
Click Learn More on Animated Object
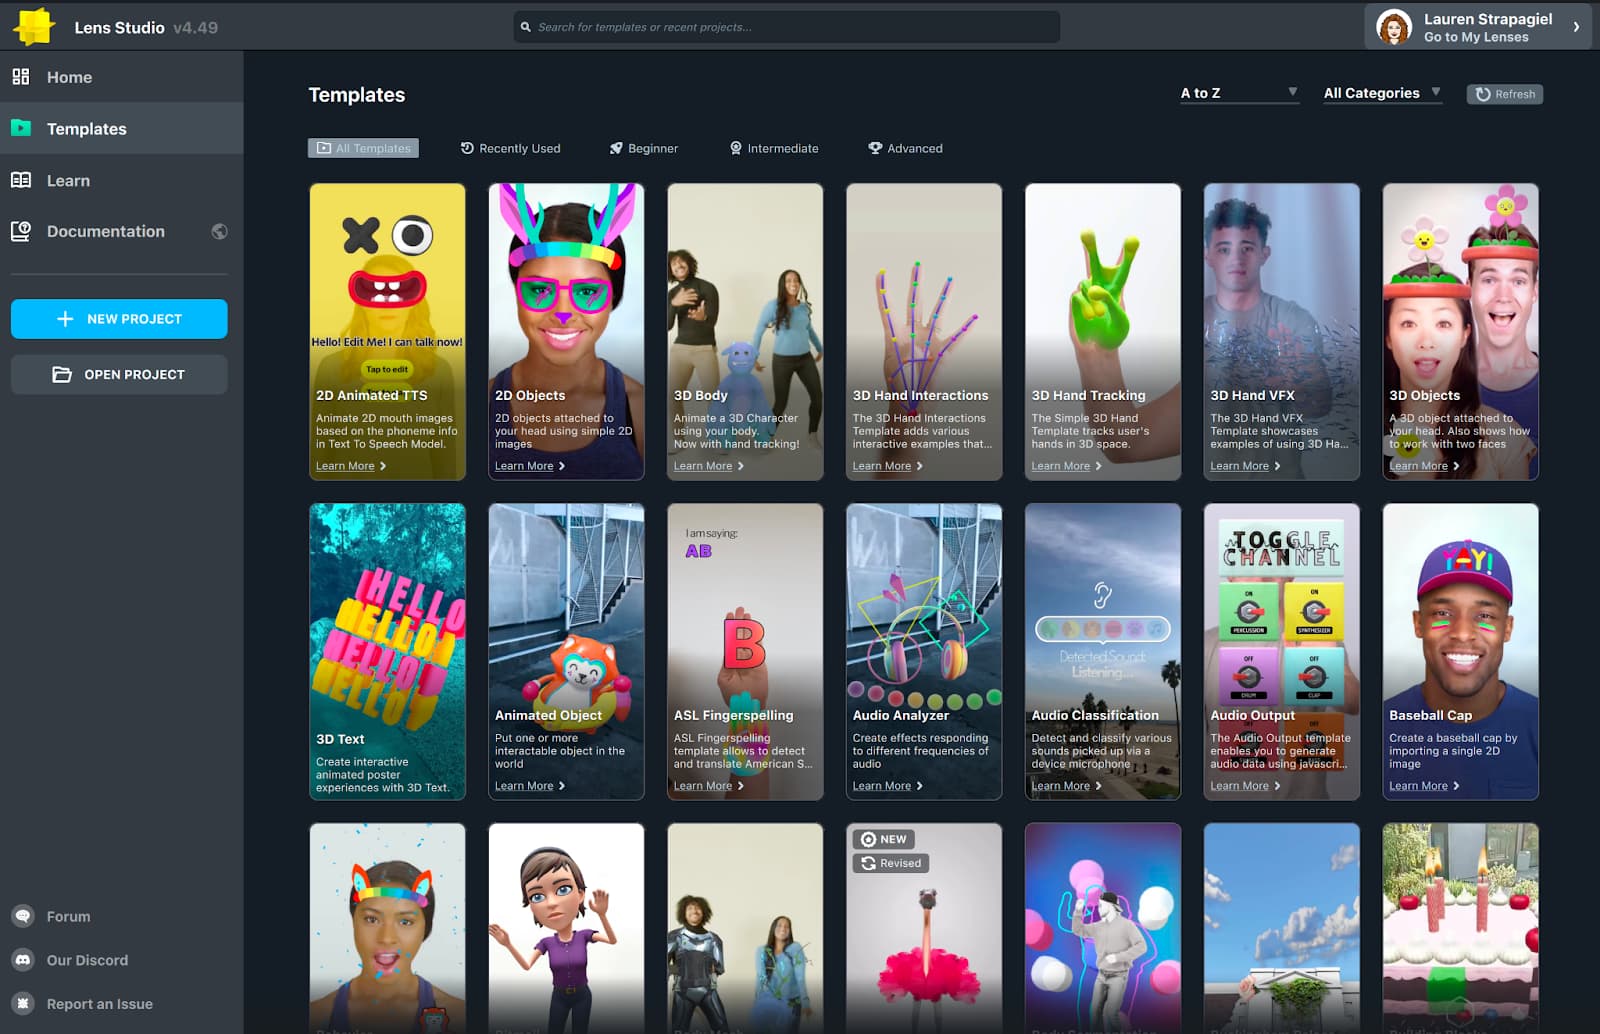point(530,786)
